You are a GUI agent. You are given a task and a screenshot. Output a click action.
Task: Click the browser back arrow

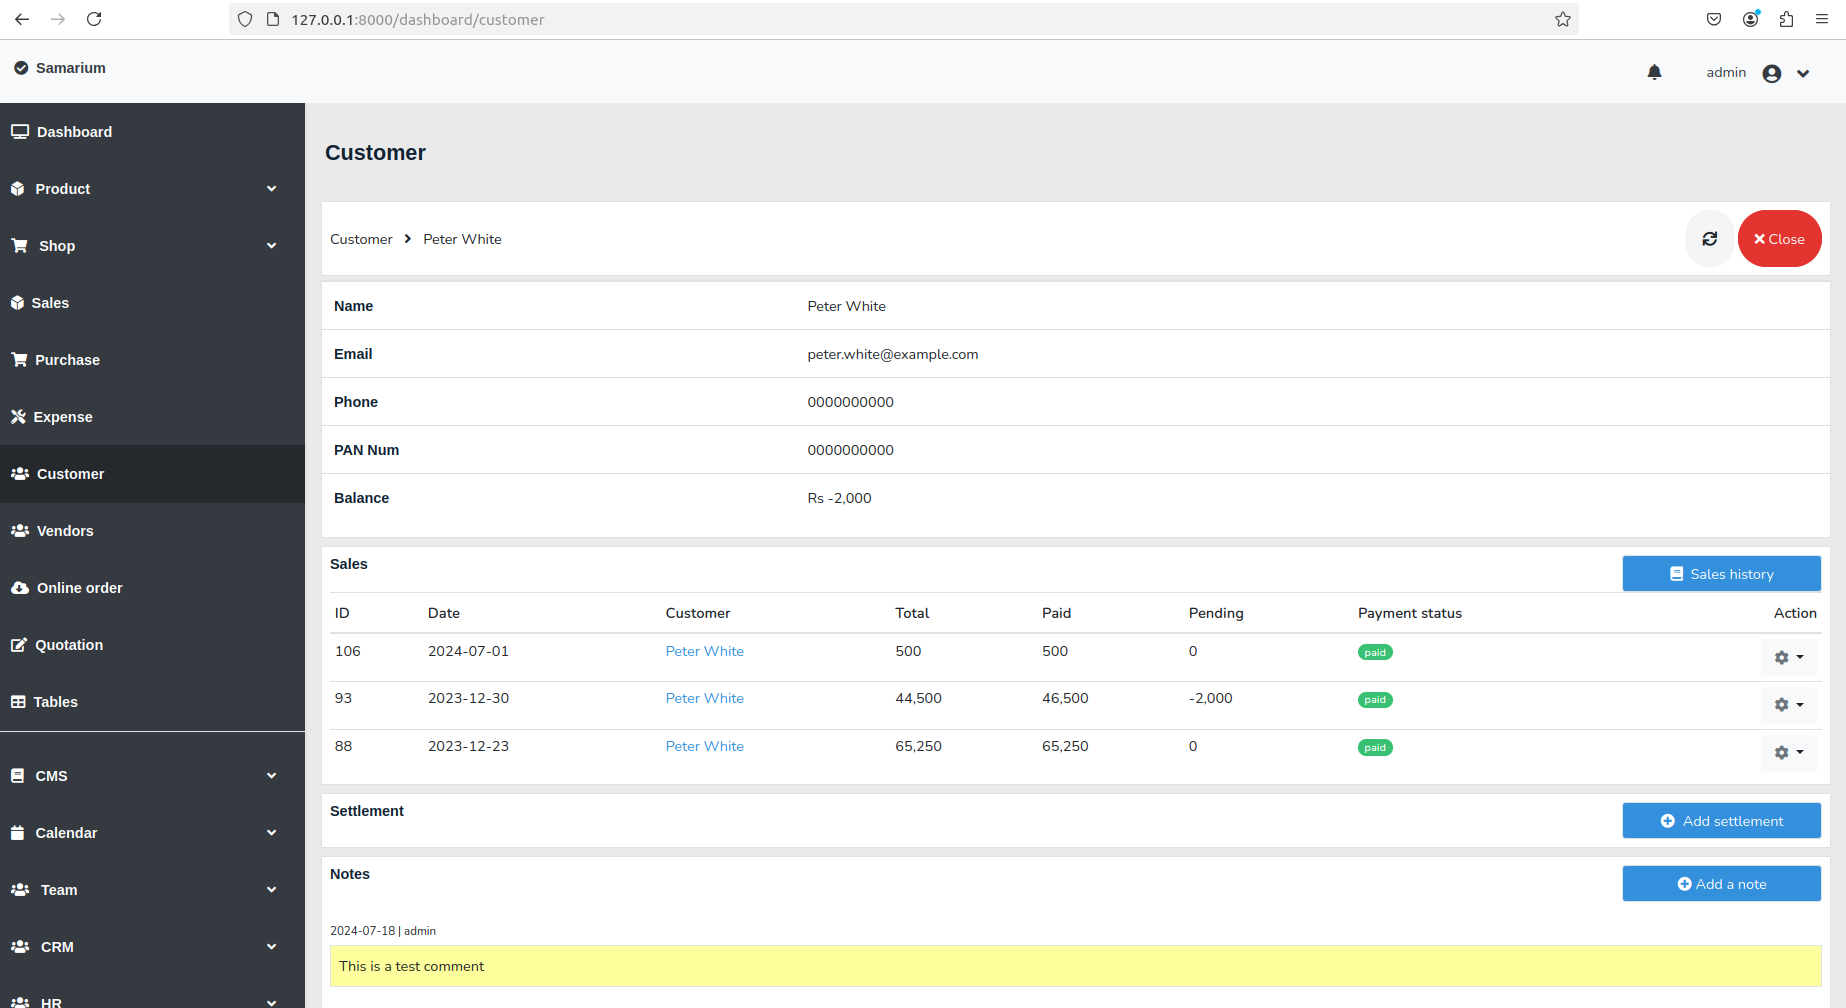[x=22, y=19]
